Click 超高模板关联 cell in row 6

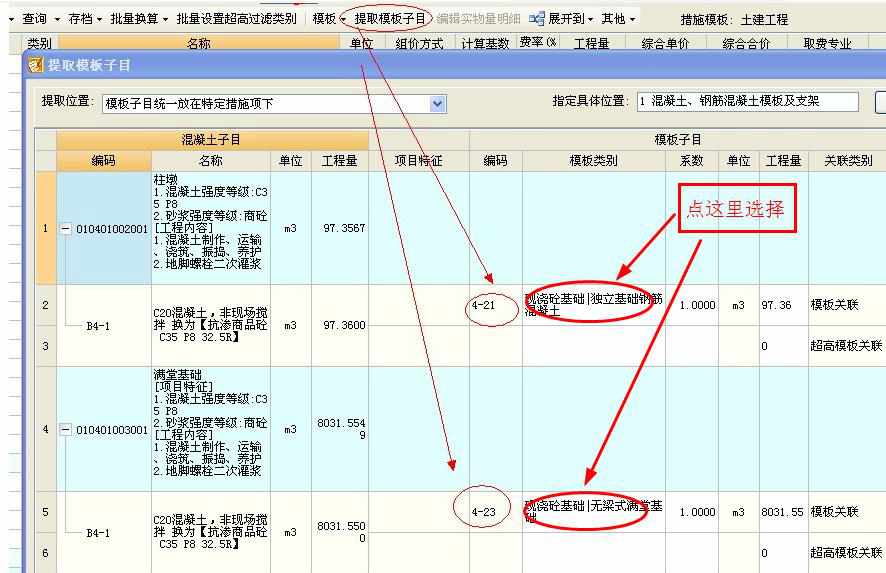[x=847, y=553]
